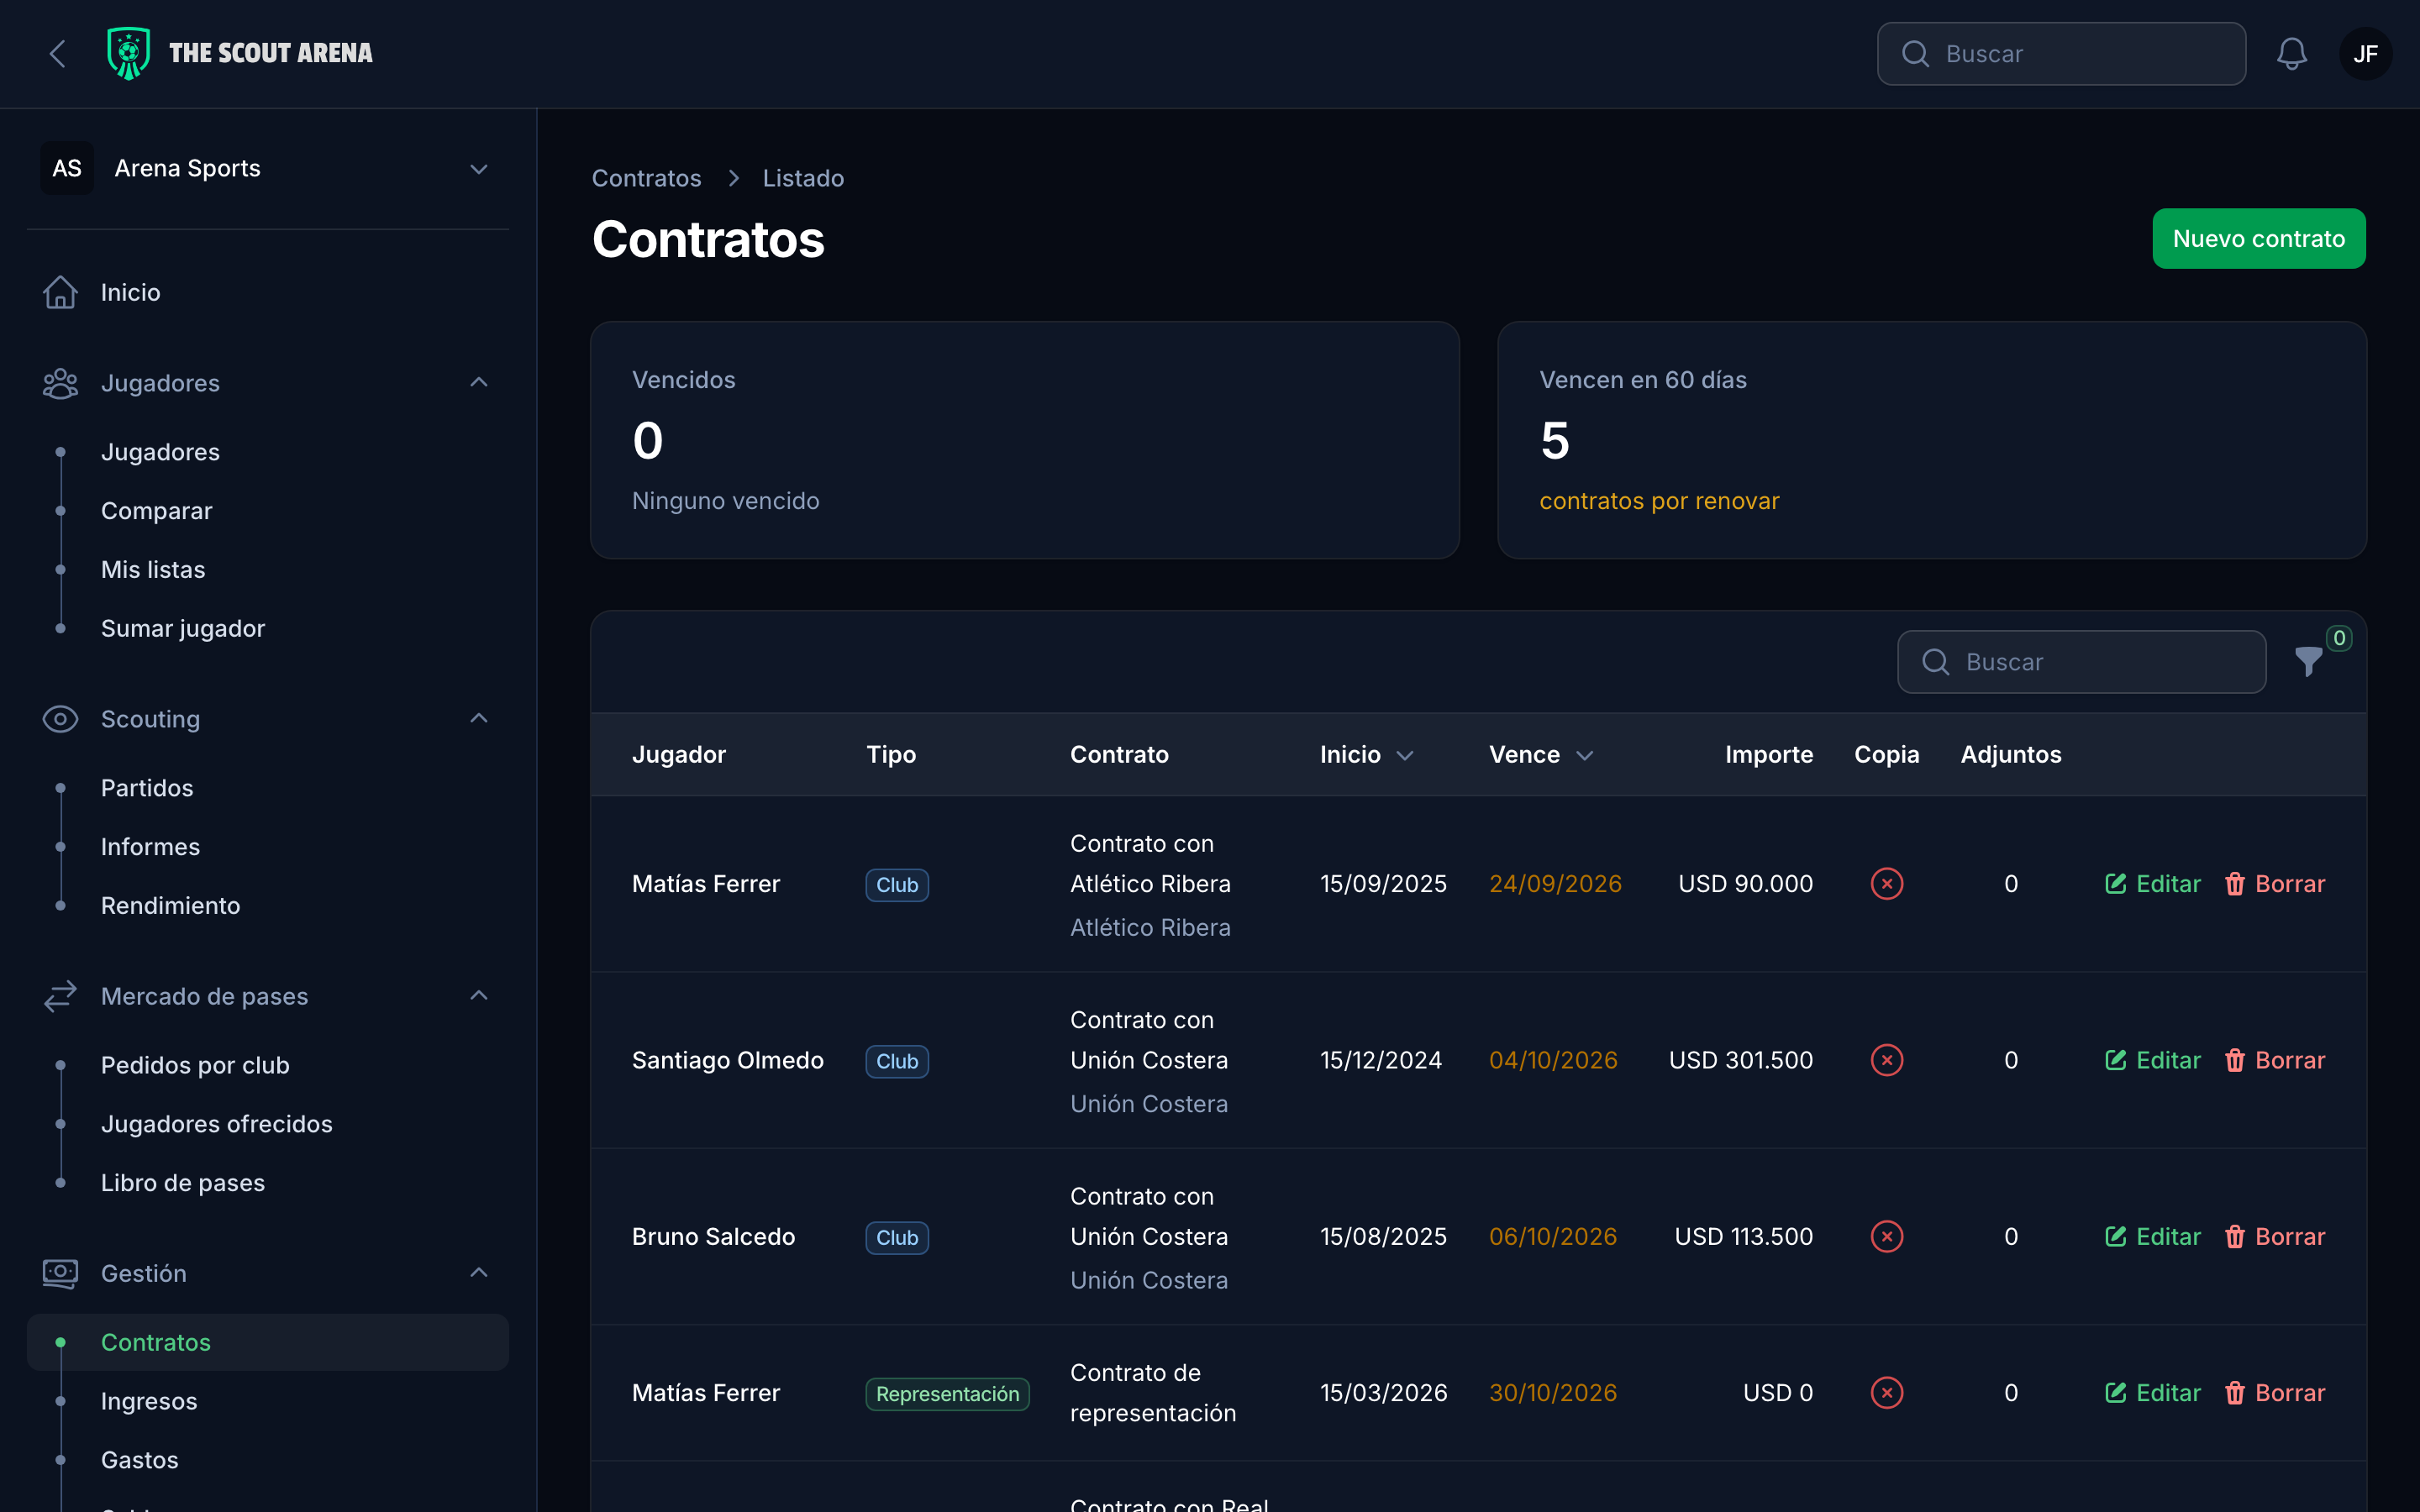Edit Santiago Olmedo's contract
The width and height of the screenshot is (2420, 1512).
point(2153,1060)
